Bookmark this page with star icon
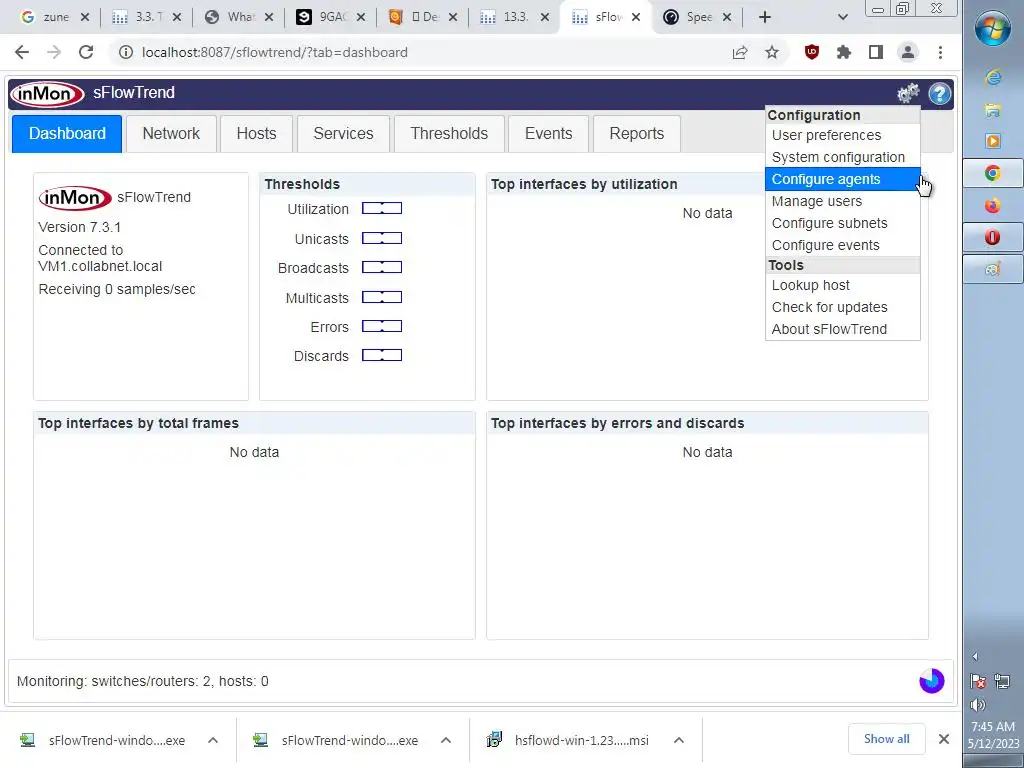Image resolution: width=1024 pixels, height=768 pixels. tap(772, 52)
